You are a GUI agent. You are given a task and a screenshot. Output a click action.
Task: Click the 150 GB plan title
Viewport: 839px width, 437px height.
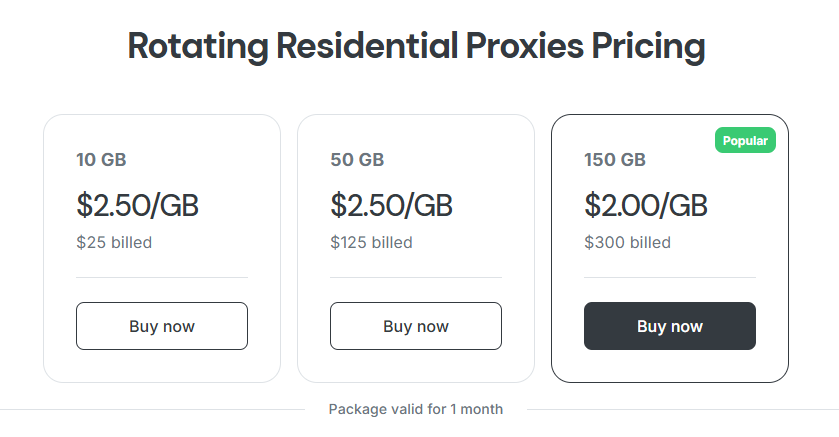(x=615, y=159)
